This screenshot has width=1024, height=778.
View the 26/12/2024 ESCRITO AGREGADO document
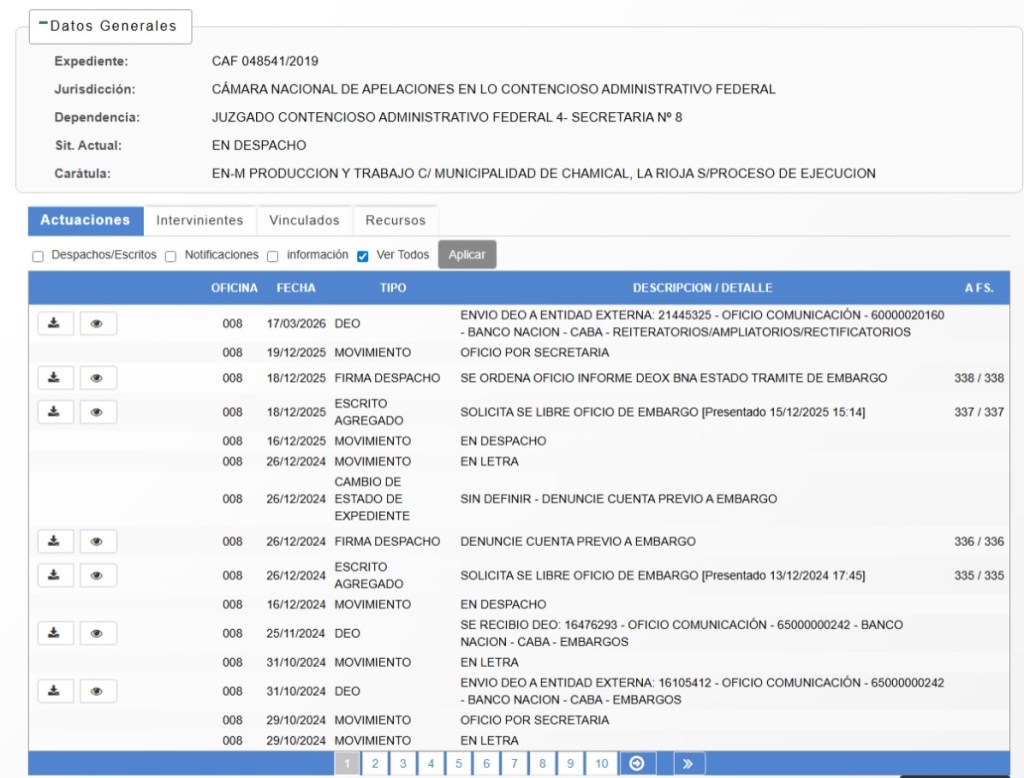(x=98, y=575)
